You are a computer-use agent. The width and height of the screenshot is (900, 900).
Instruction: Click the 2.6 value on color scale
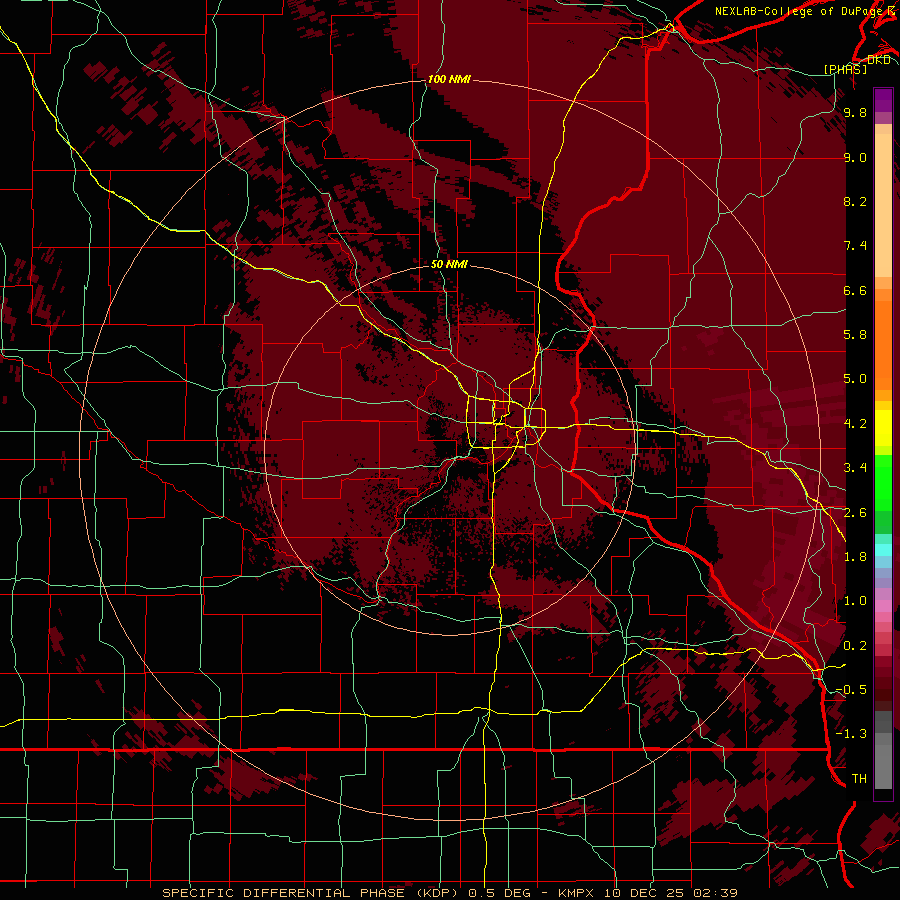point(855,513)
